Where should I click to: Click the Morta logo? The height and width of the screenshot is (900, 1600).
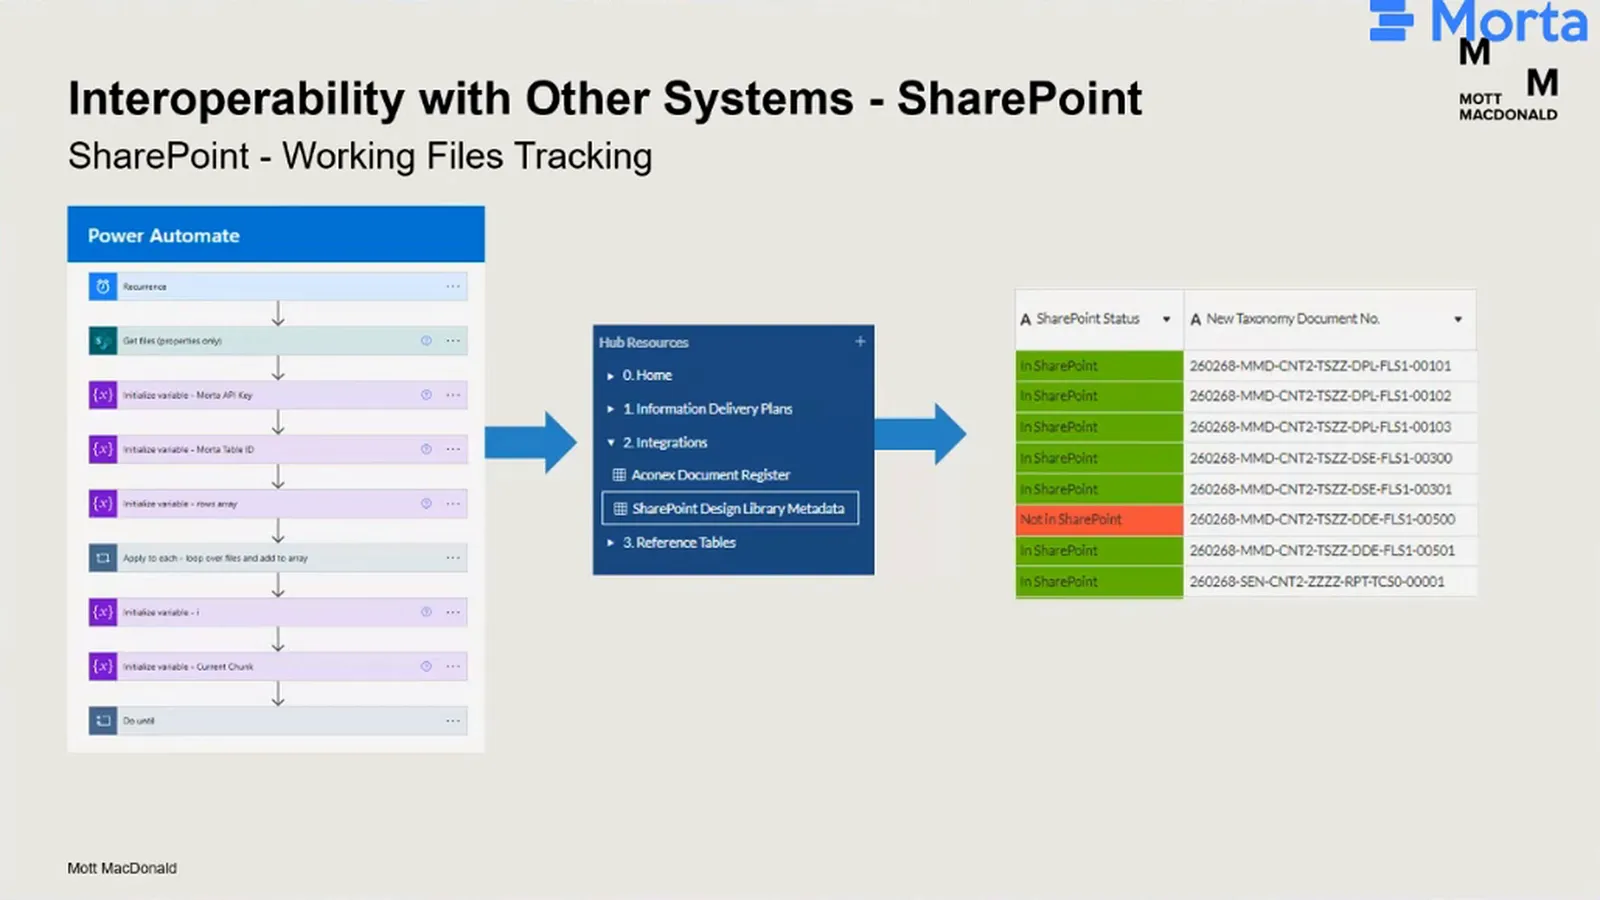1479,22
